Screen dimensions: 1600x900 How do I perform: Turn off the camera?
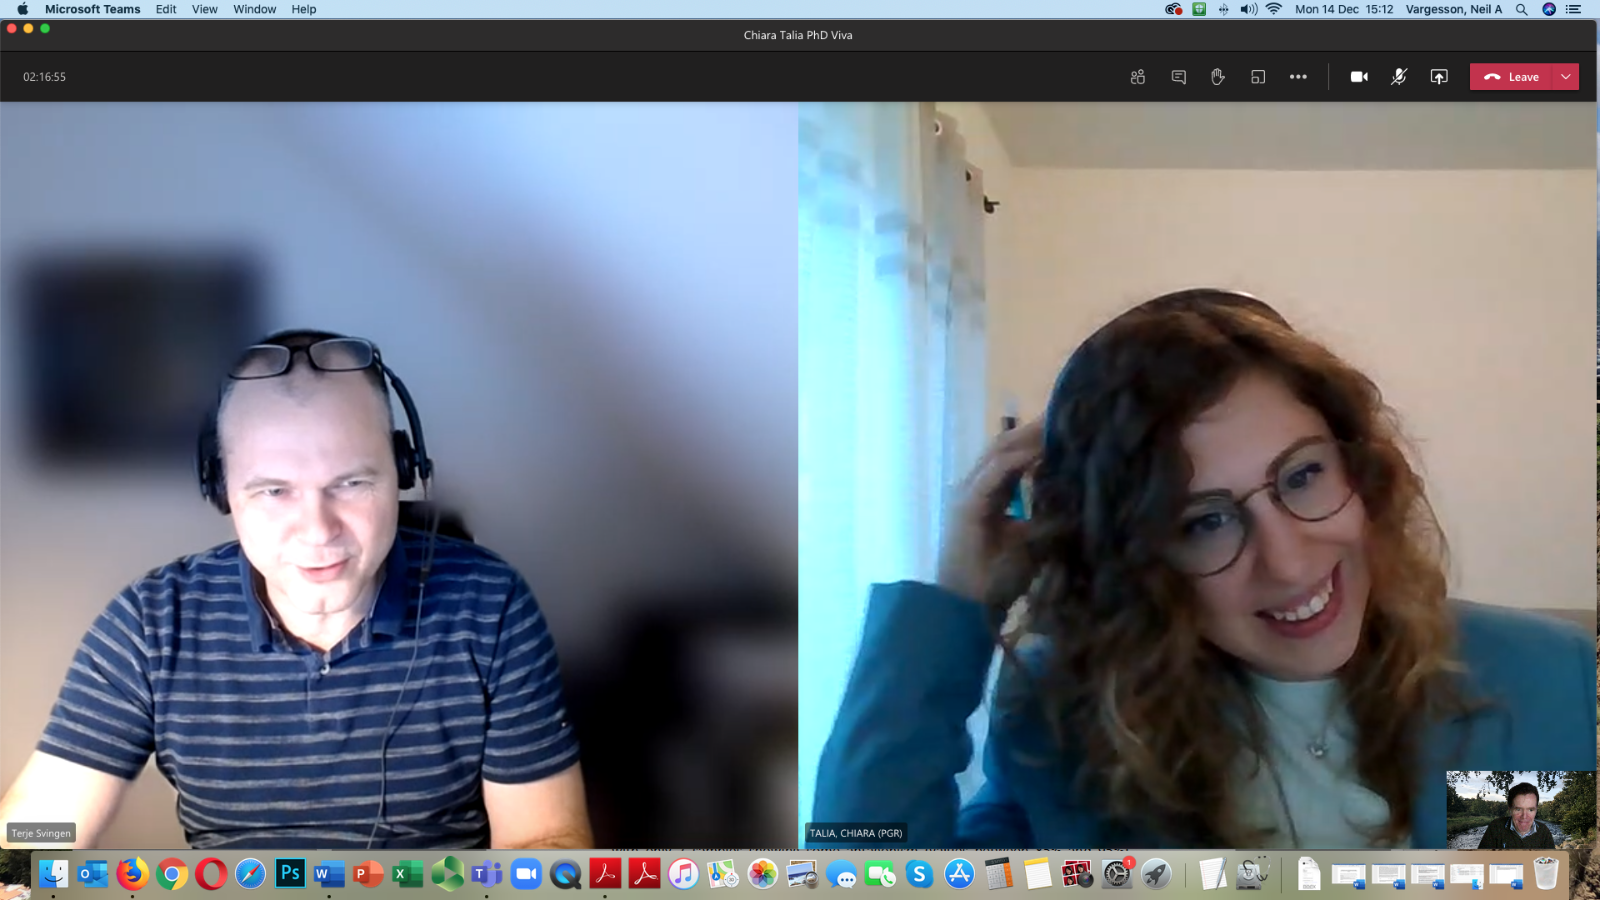[x=1359, y=77]
